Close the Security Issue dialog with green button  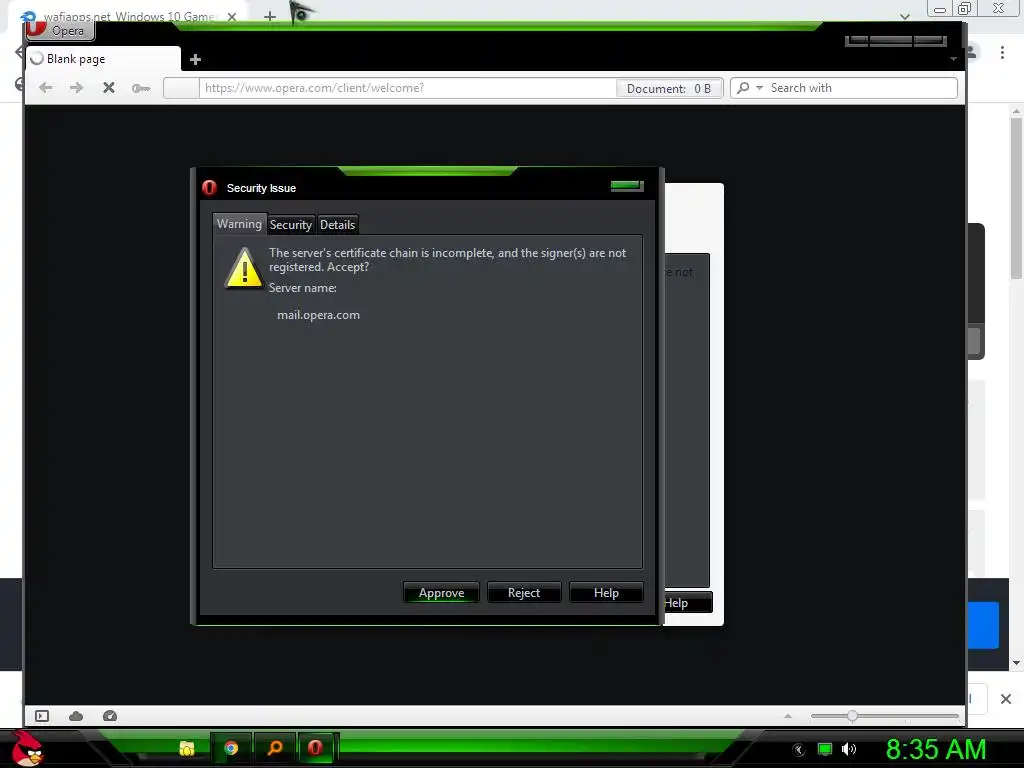[x=627, y=186]
